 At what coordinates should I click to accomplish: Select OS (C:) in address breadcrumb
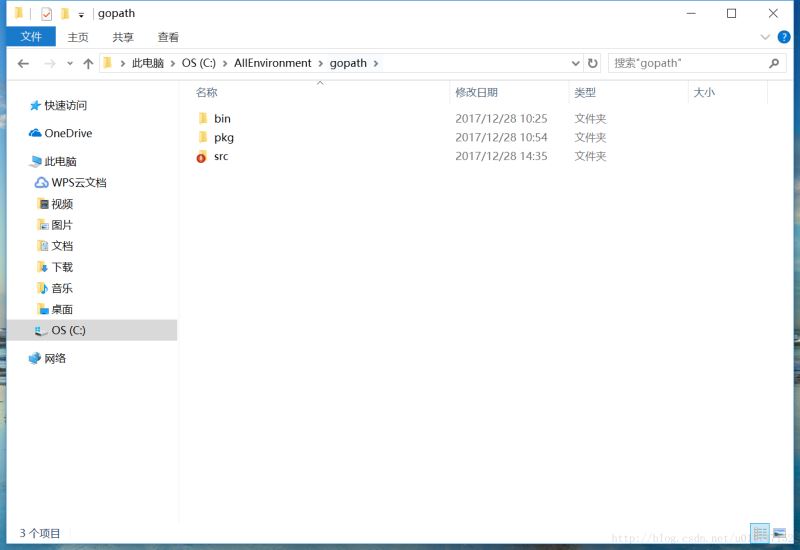point(198,63)
